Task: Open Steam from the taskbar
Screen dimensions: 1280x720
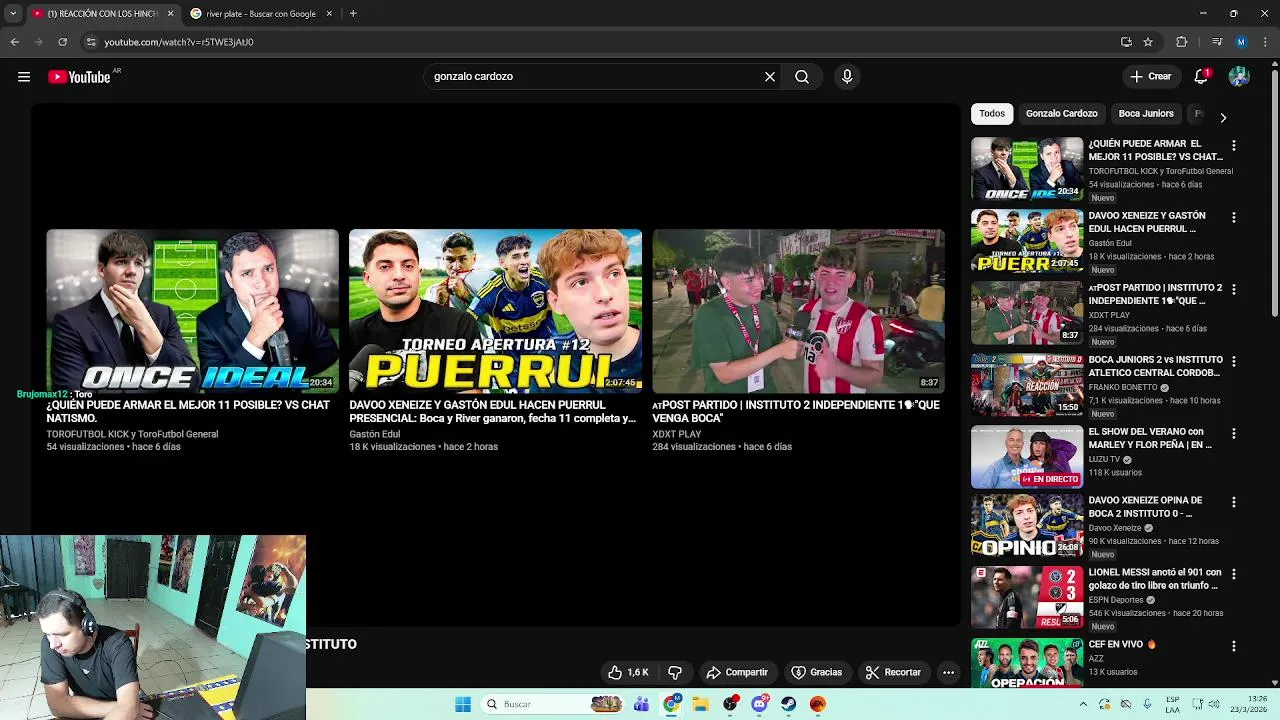Action: click(789, 704)
